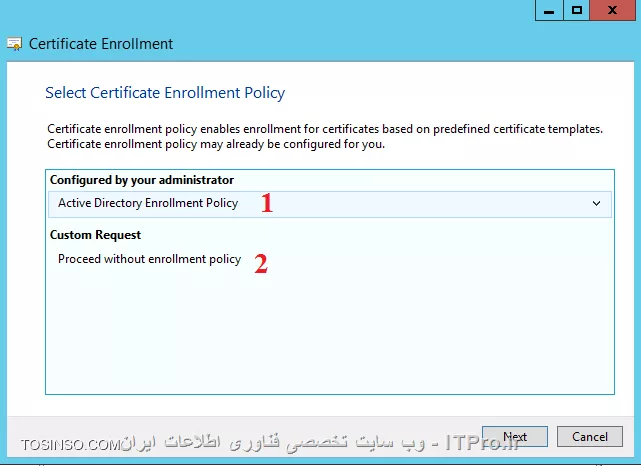
Task: Click the 'Certificate Enrollment' window title text
Action: [x=101, y=44]
